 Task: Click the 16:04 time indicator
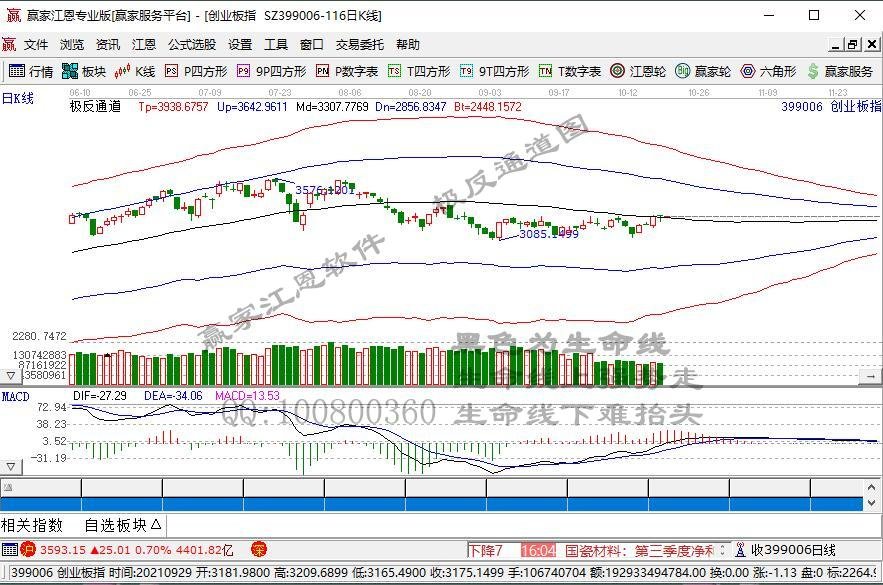point(539,550)
